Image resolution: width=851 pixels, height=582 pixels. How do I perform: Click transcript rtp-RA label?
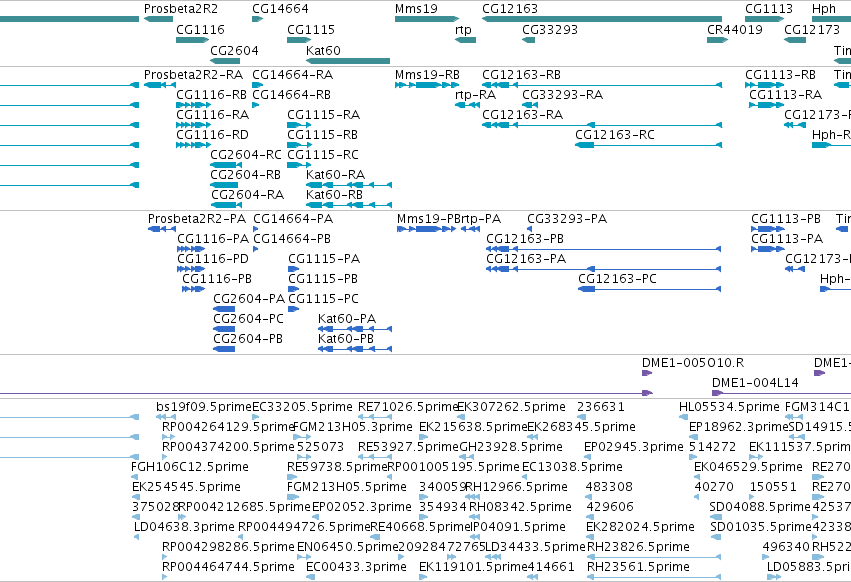coord(475,94)
